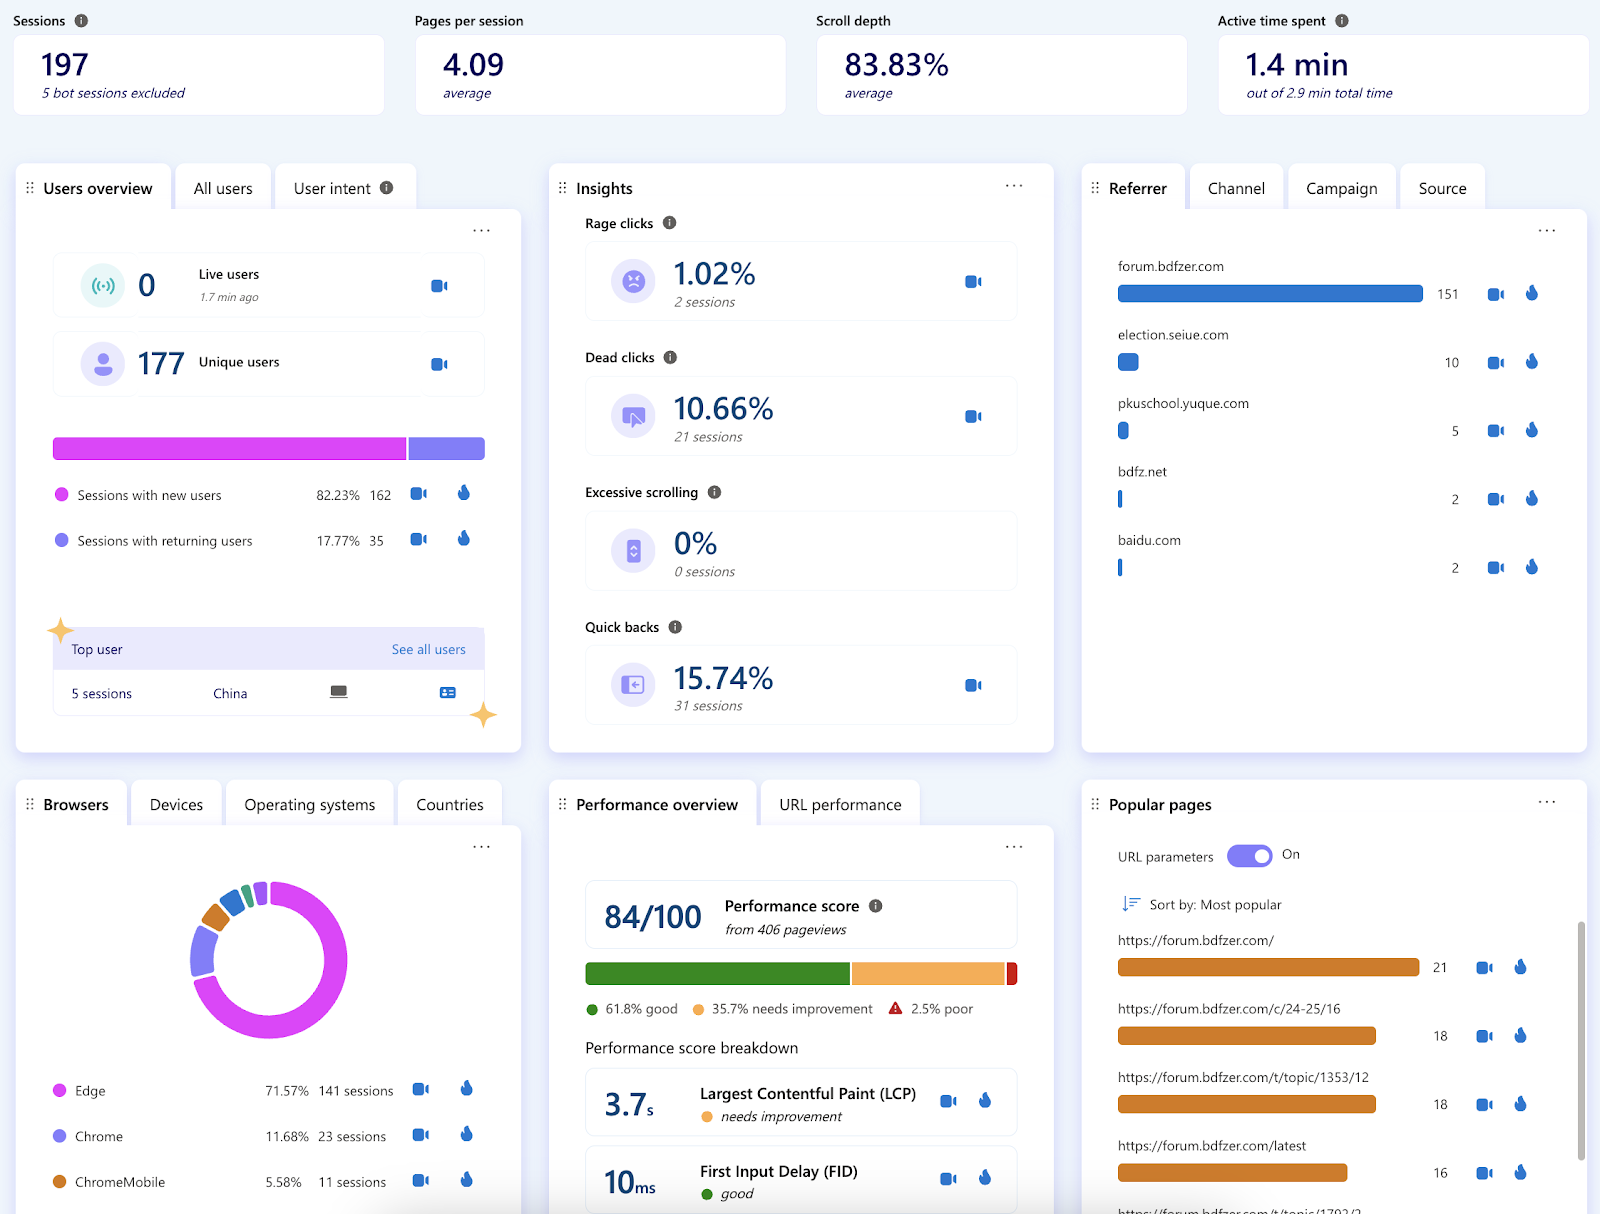Viewport: 1600px width, 1214px height.
Task: Click the https://forum.bdfzer.com/latest page link
Action: tap(1211, 1146)
